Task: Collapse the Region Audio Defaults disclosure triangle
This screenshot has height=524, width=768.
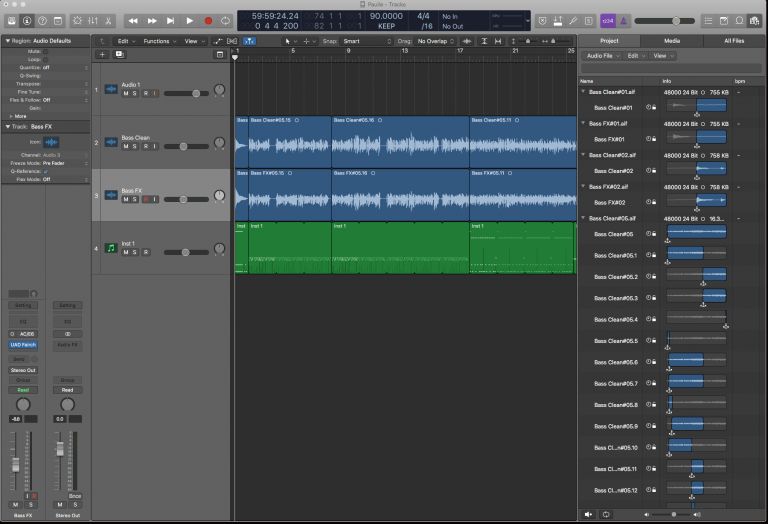Action: [7, 41]
